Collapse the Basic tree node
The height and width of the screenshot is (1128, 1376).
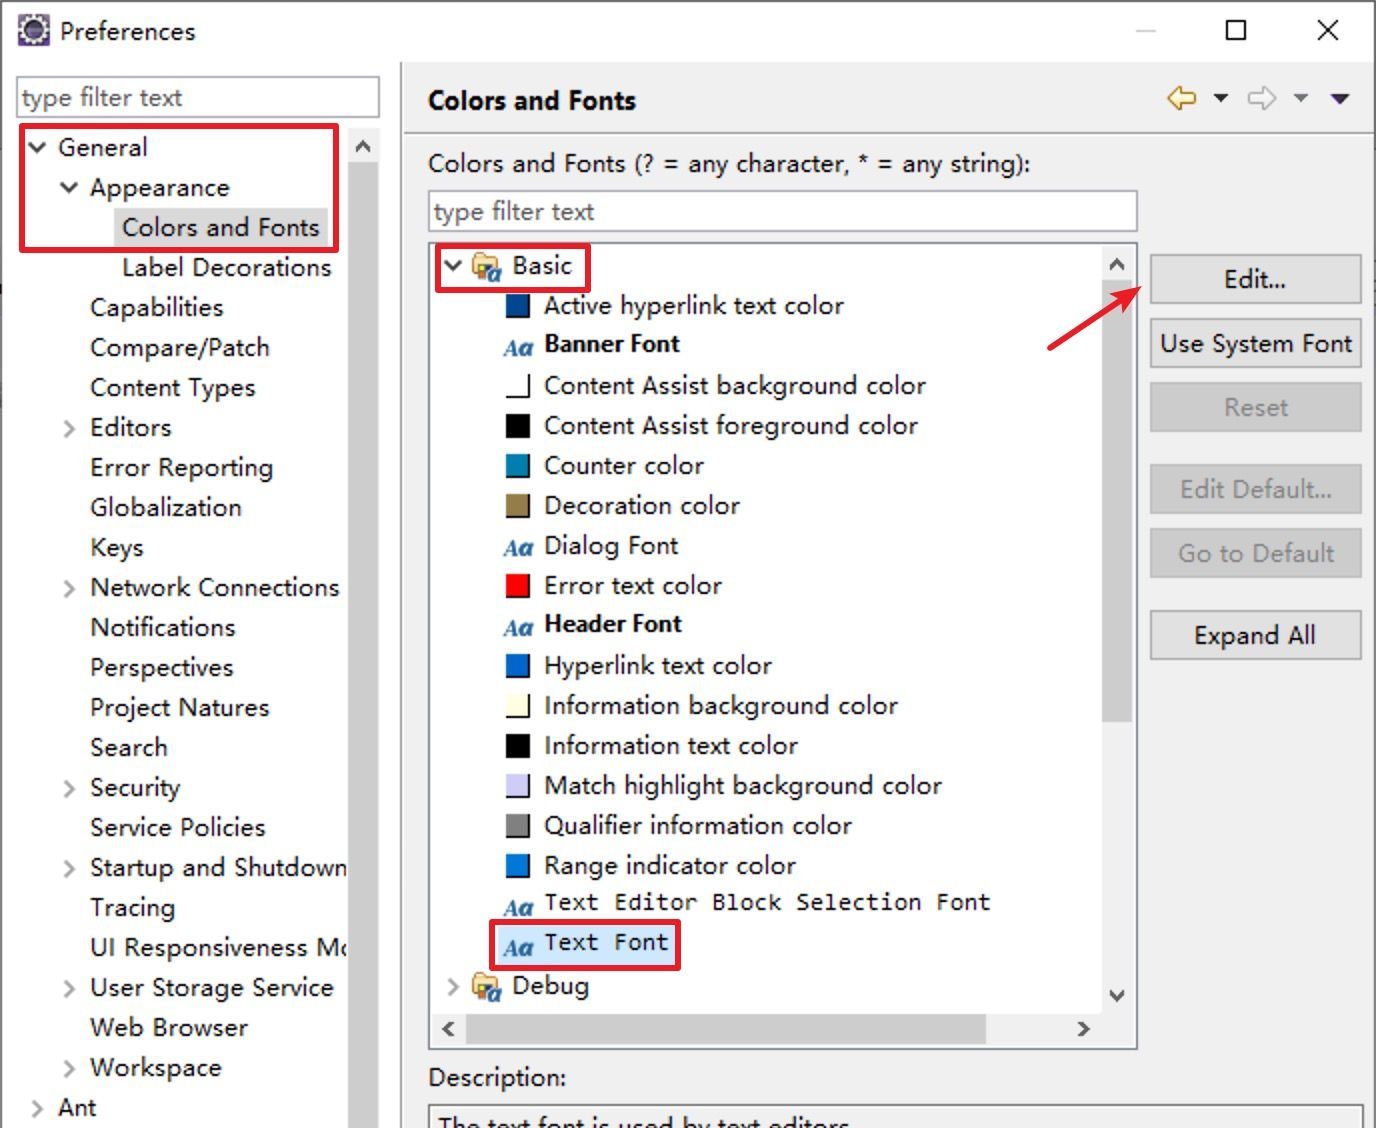coord(453,265)
